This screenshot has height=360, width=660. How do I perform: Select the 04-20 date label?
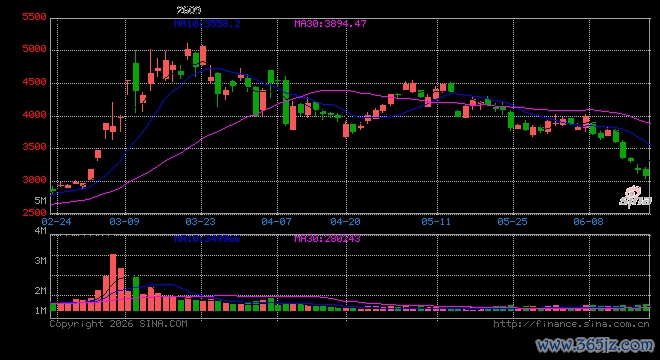tap(345, 221)
